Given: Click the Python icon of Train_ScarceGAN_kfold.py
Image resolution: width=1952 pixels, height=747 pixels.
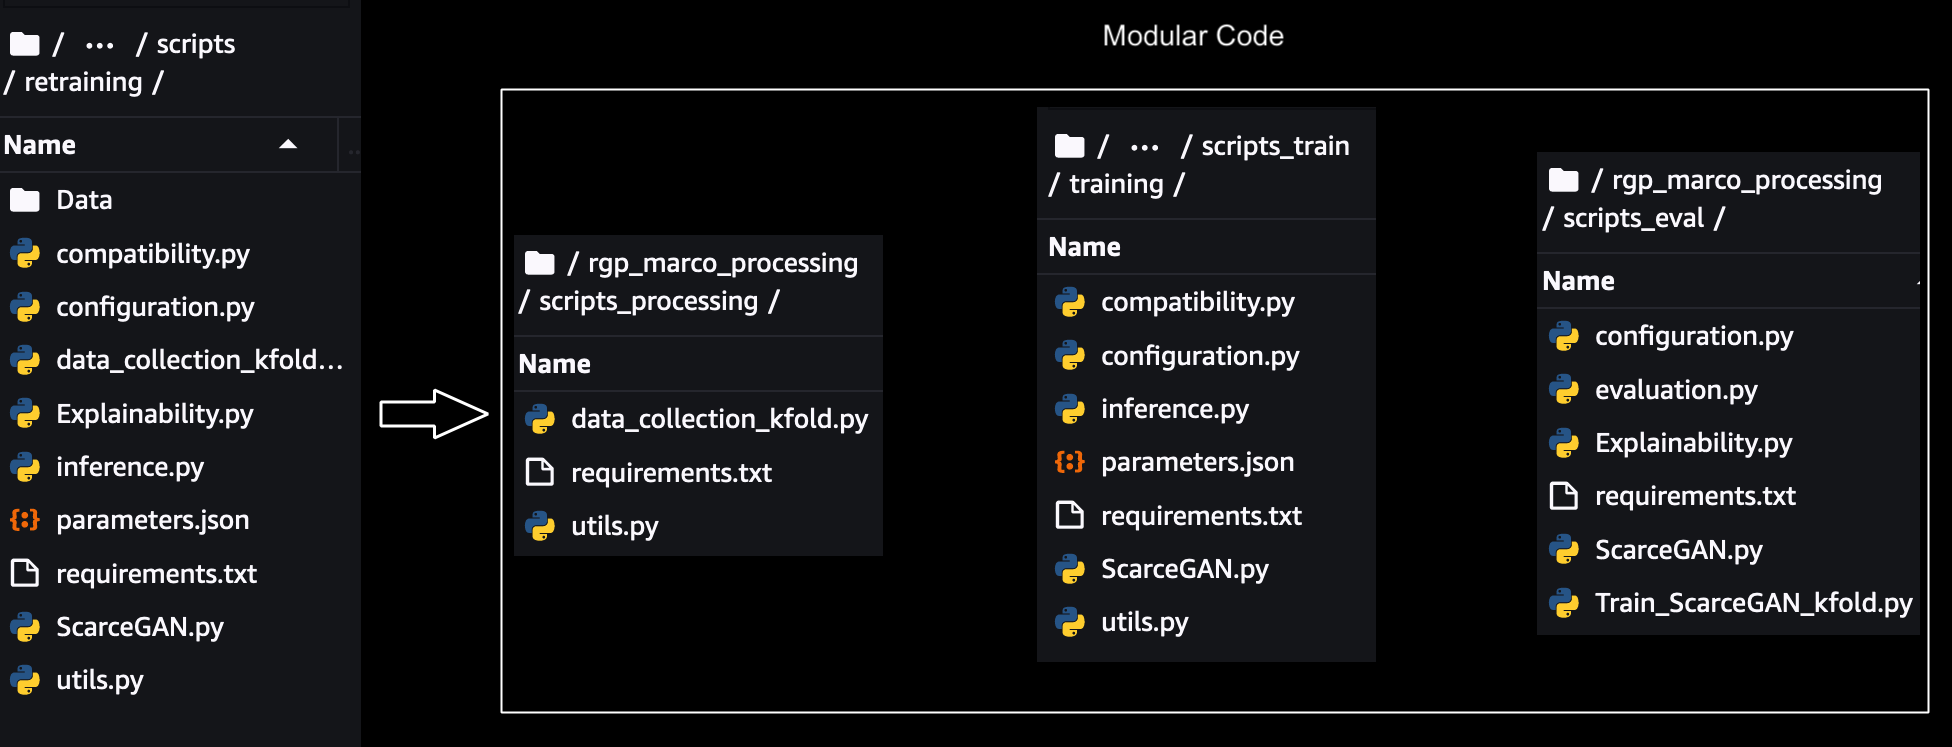Looking at the screenshot, I should coord(1564,603).
